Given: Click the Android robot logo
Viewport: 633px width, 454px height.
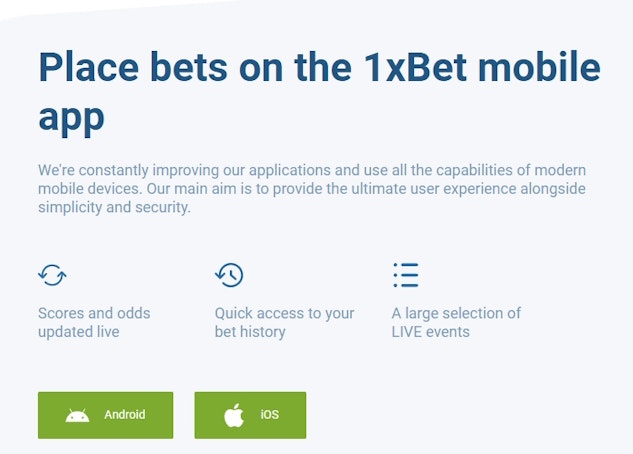Looking at the screenshot, I should point(77,415).
